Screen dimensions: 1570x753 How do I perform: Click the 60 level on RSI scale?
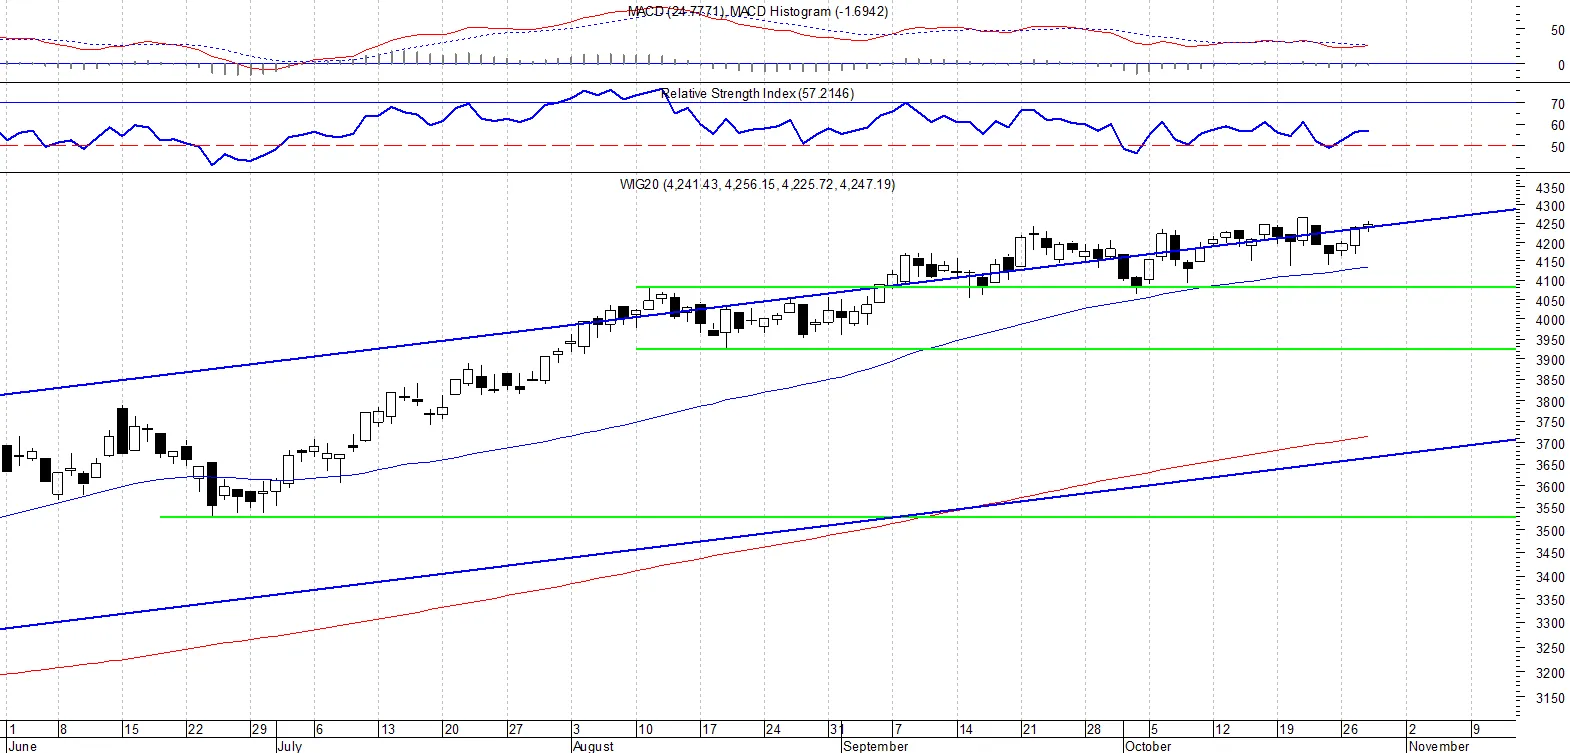pos(1557,126)
